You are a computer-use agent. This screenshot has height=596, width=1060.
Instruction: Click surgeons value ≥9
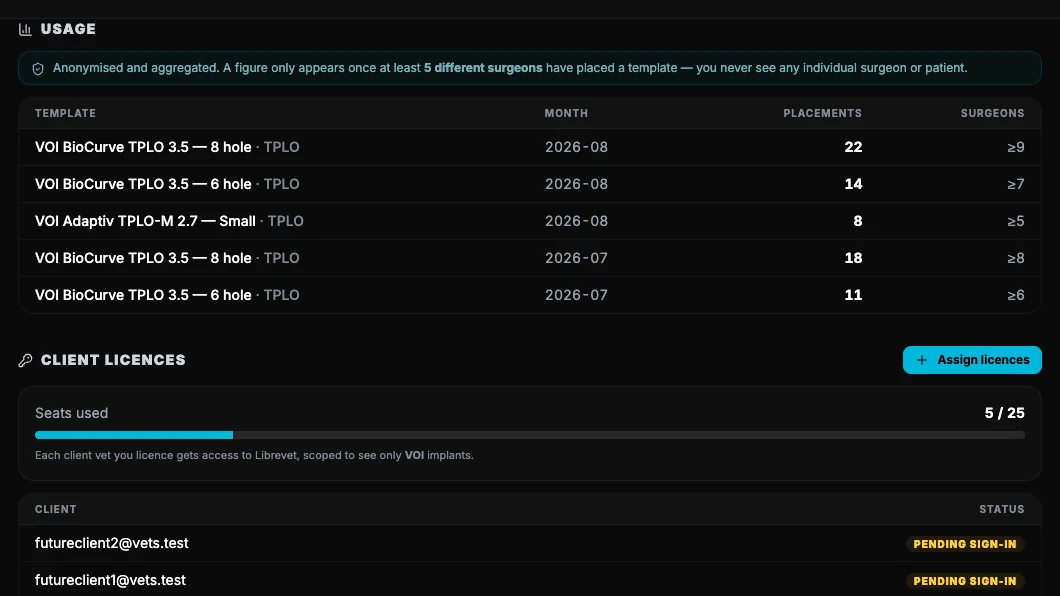click(x=1015, y=147)
